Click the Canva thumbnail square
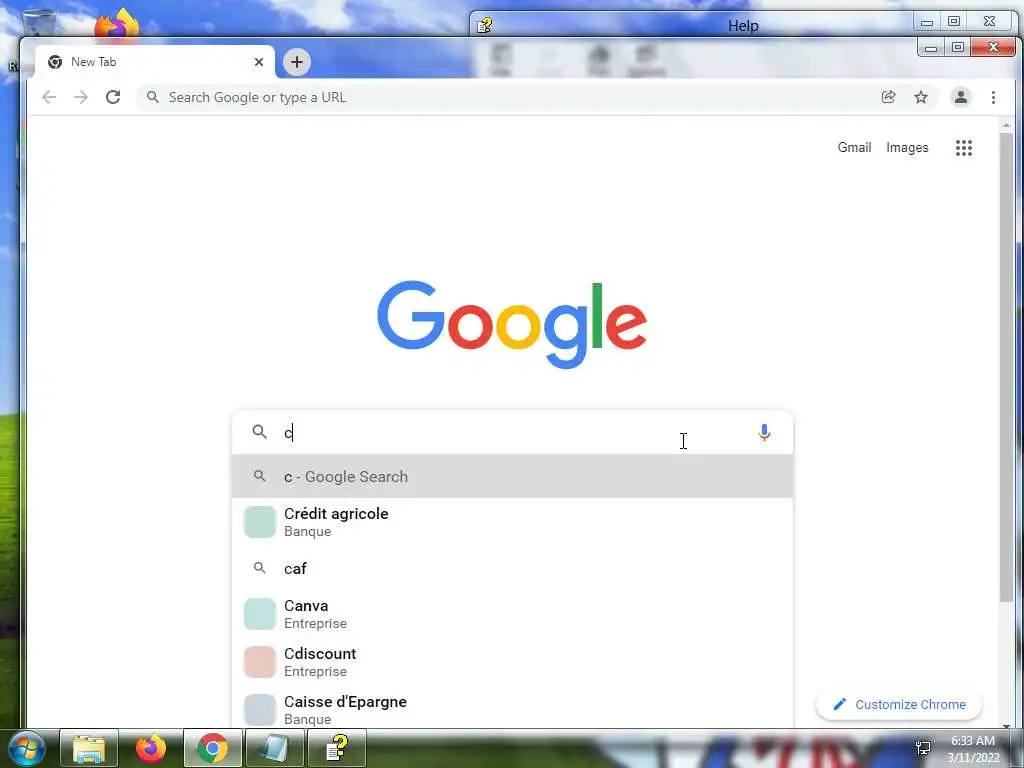1024x768 pixels. [x=260, y=614]
